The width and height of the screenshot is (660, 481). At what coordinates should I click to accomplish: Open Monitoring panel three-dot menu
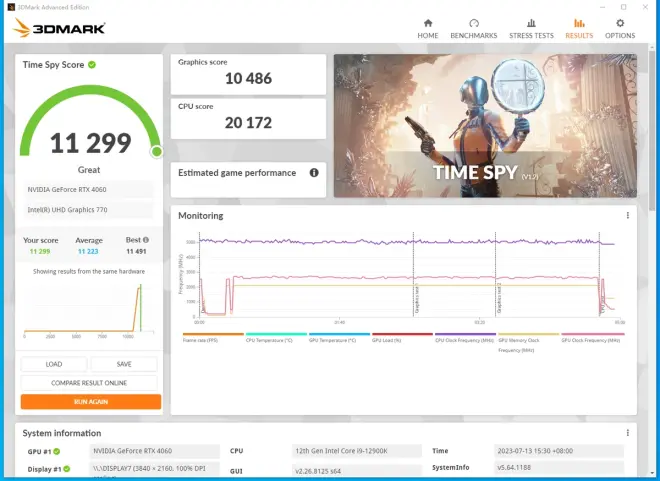coord(628,215)
